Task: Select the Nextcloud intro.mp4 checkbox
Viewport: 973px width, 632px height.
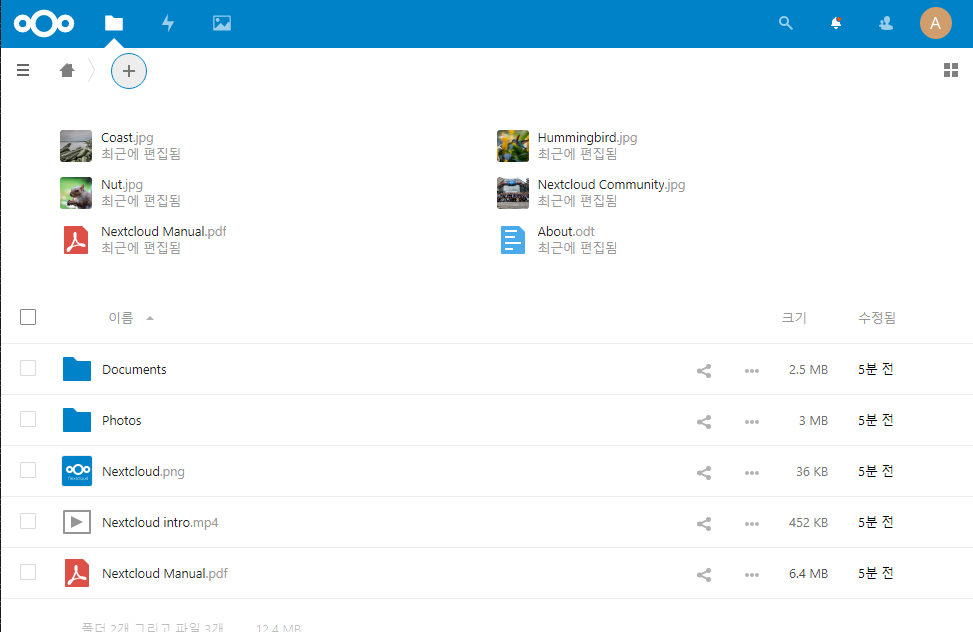Action: click(x=28, y=521)
